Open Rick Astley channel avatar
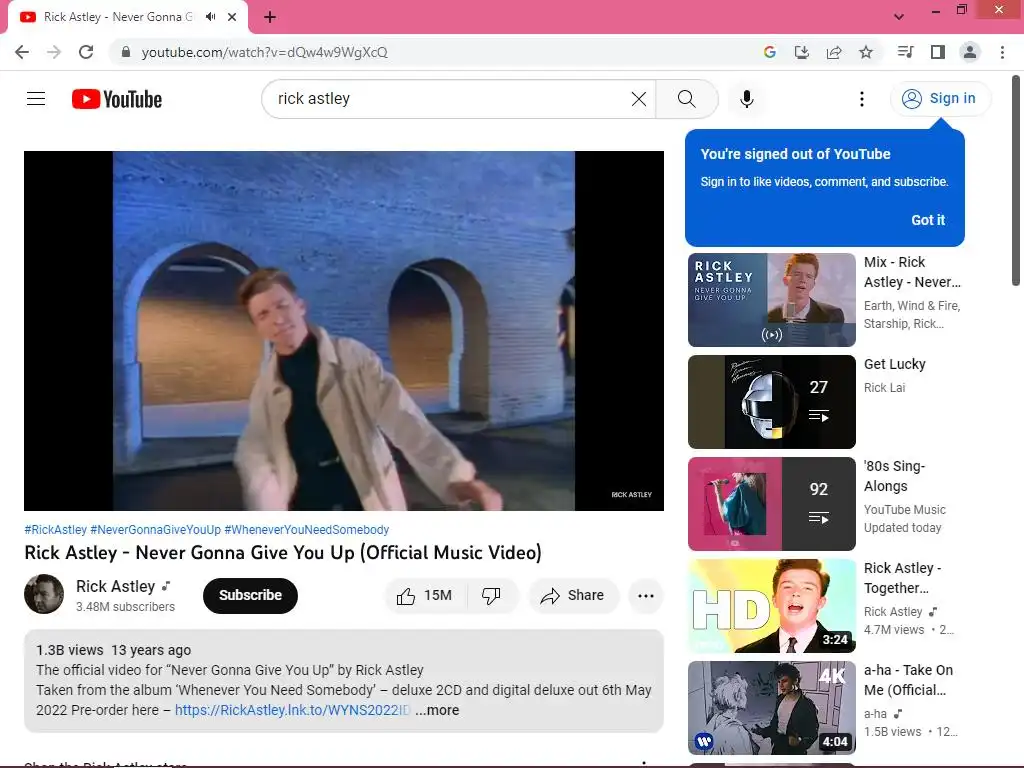The height and width of the screenshot is (768, 1024). [x=44, y=594]
